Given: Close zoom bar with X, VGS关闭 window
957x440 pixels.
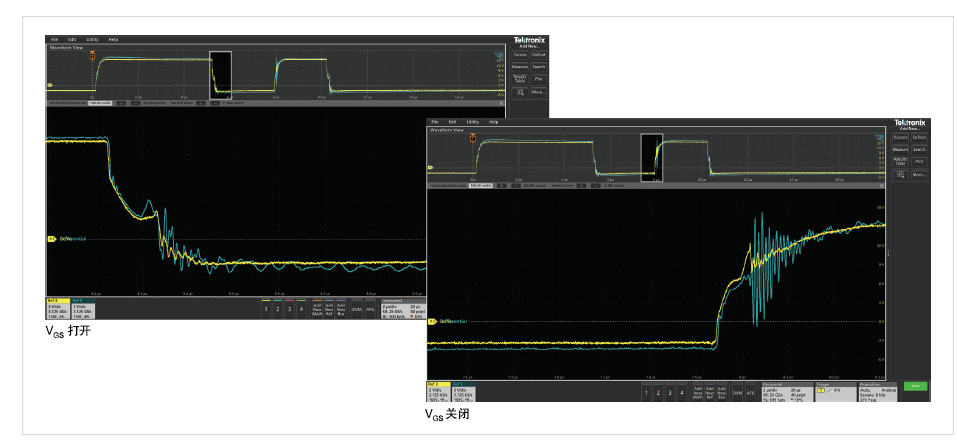Looking at the screenshot, I should click(881, 186).
